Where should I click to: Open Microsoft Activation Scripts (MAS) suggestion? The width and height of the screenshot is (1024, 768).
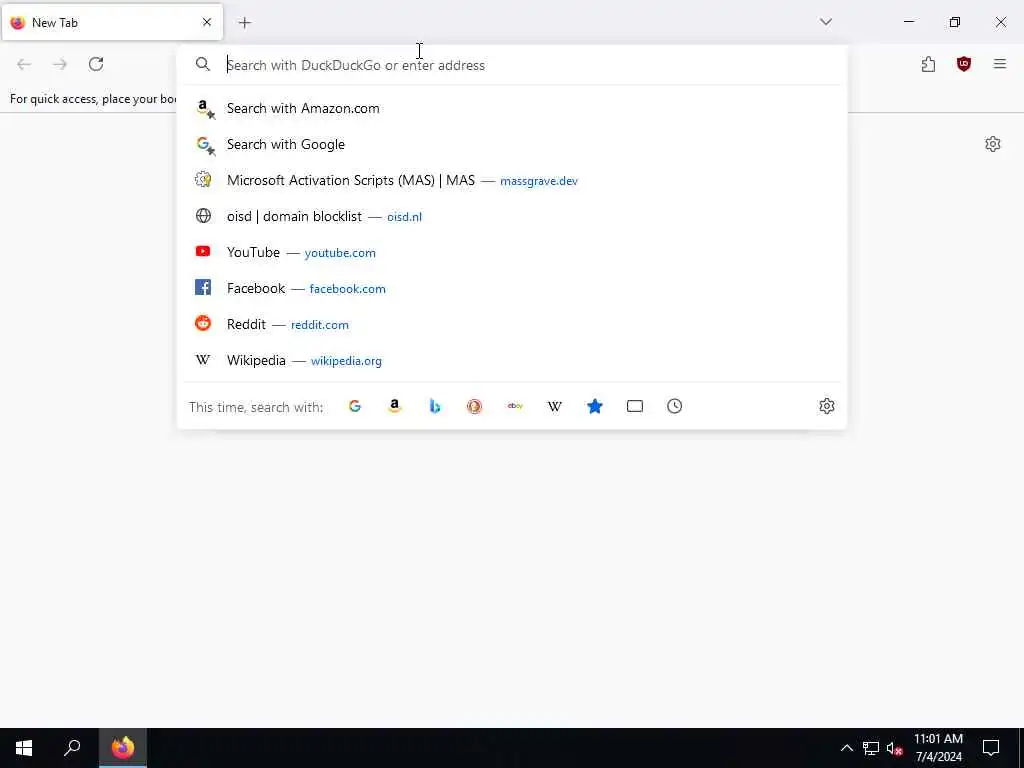tap(512, 180)
